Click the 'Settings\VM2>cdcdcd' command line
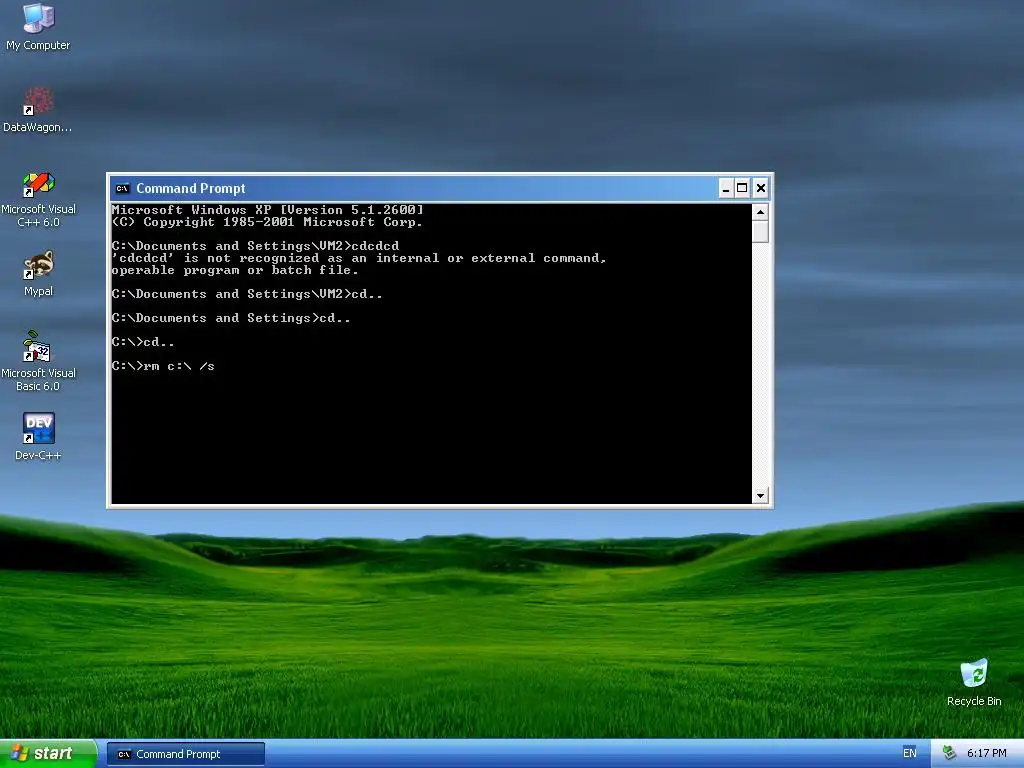 (255, 246)
